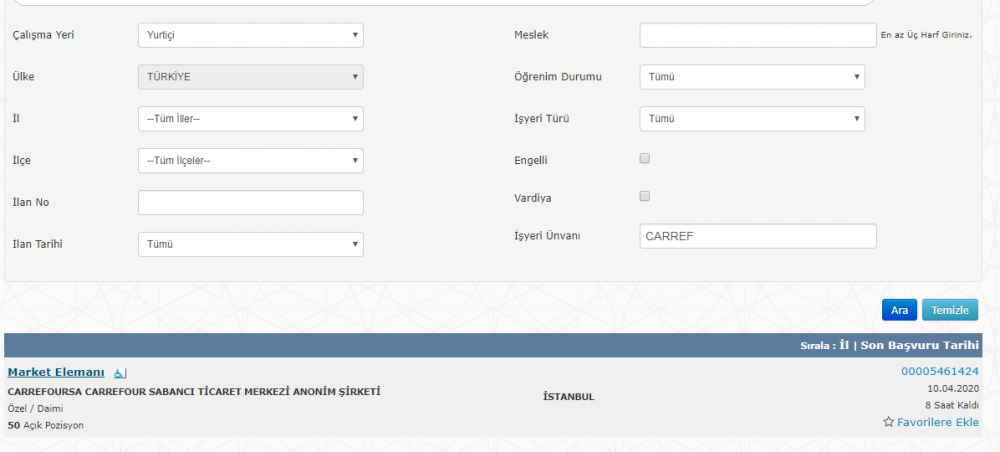Viewport: 1000px width, 452px height.
Task: Focus the İlan No text field
Action: coord(250,202)
